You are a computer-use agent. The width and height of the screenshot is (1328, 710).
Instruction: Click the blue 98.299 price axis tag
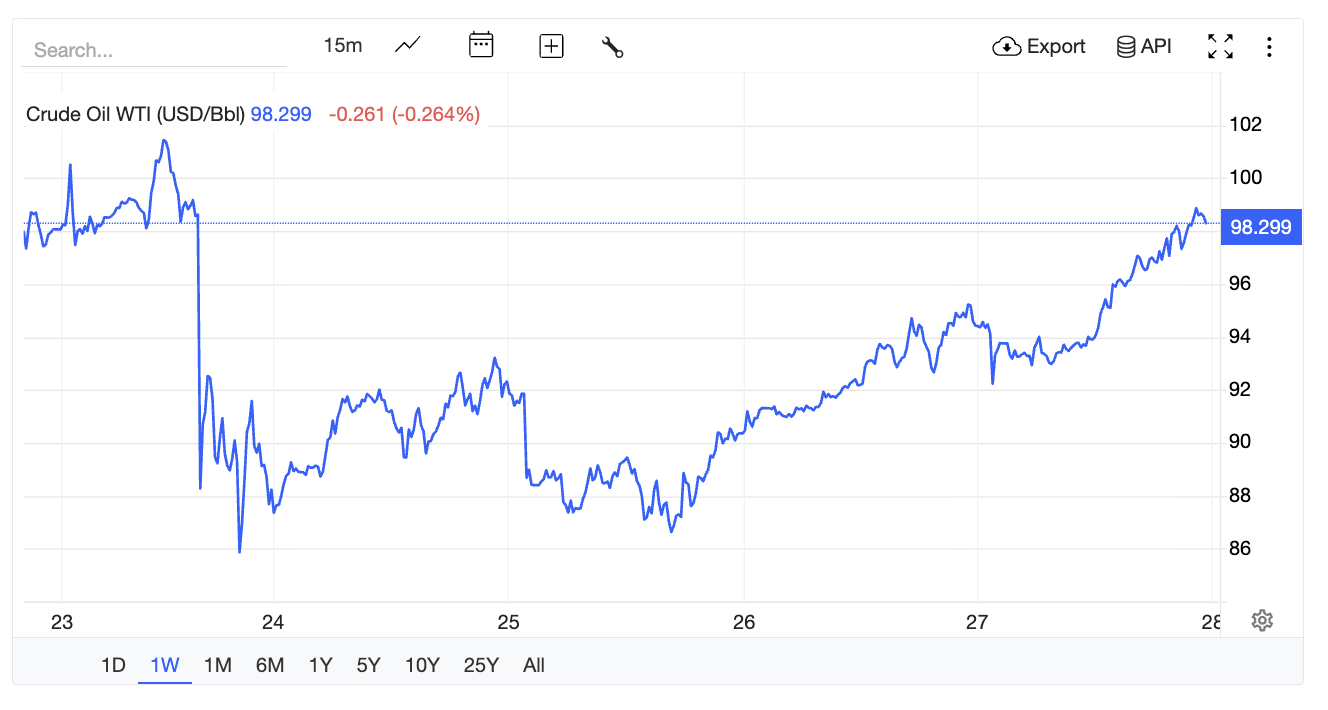[1261, 227]
